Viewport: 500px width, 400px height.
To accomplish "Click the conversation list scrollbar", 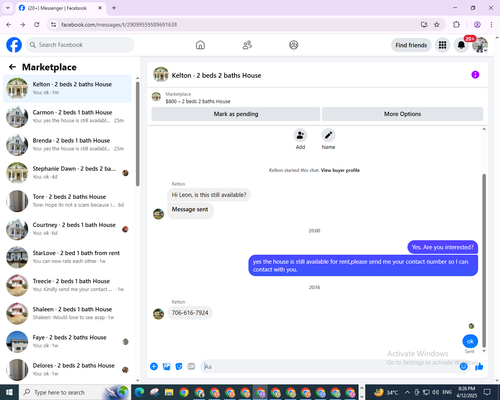I will coord(138,133).
